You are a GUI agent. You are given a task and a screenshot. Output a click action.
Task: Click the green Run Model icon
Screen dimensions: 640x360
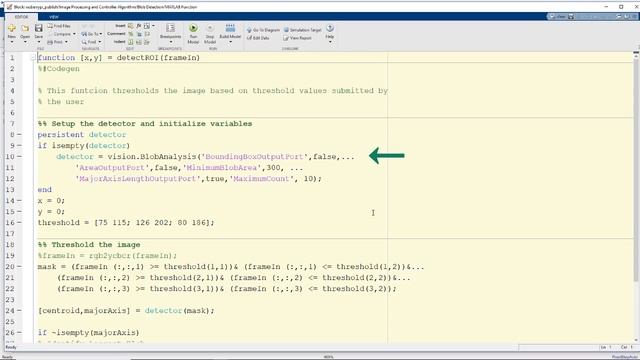(x=193, y=27)
